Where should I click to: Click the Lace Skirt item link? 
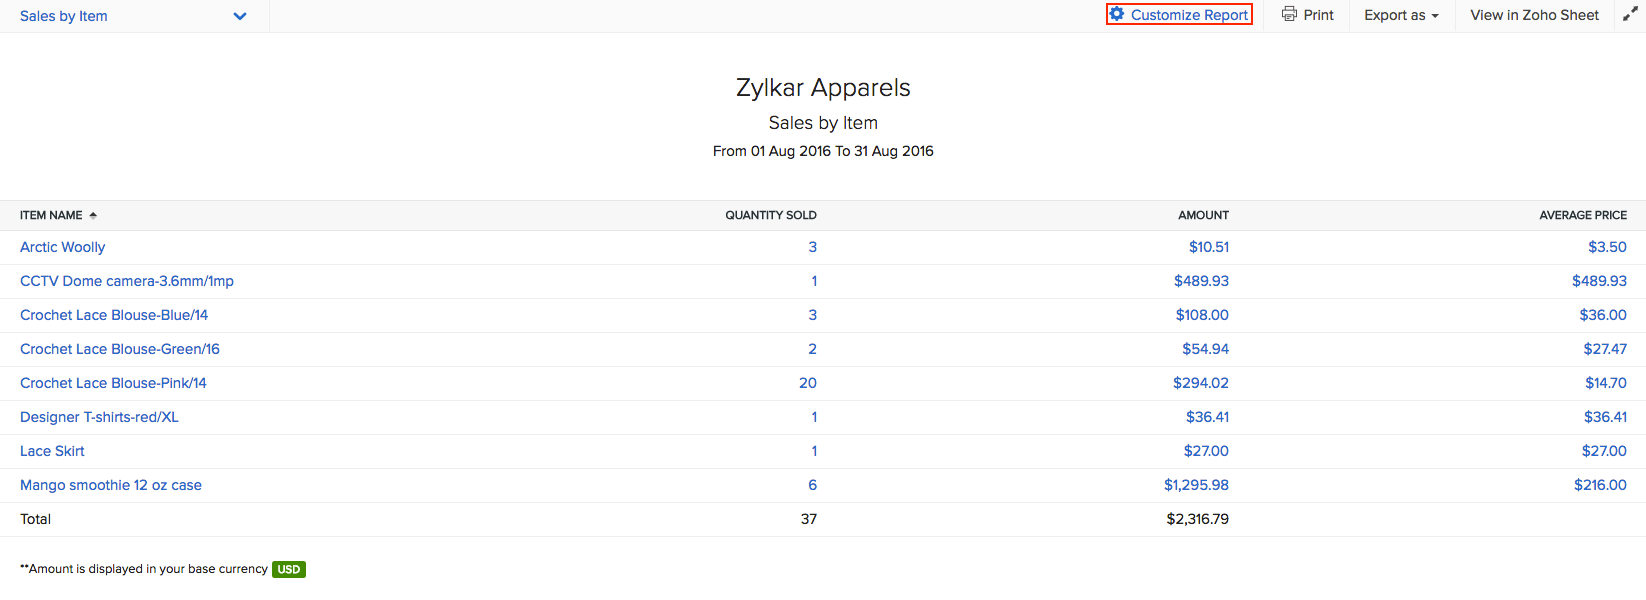[x=52, y=451]
